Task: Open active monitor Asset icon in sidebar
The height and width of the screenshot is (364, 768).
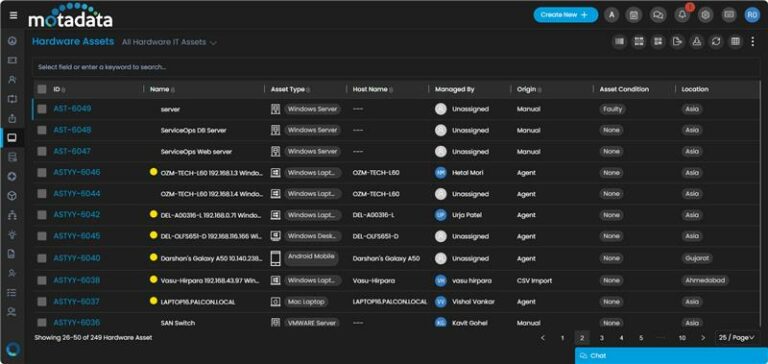Action: point(12,138)
